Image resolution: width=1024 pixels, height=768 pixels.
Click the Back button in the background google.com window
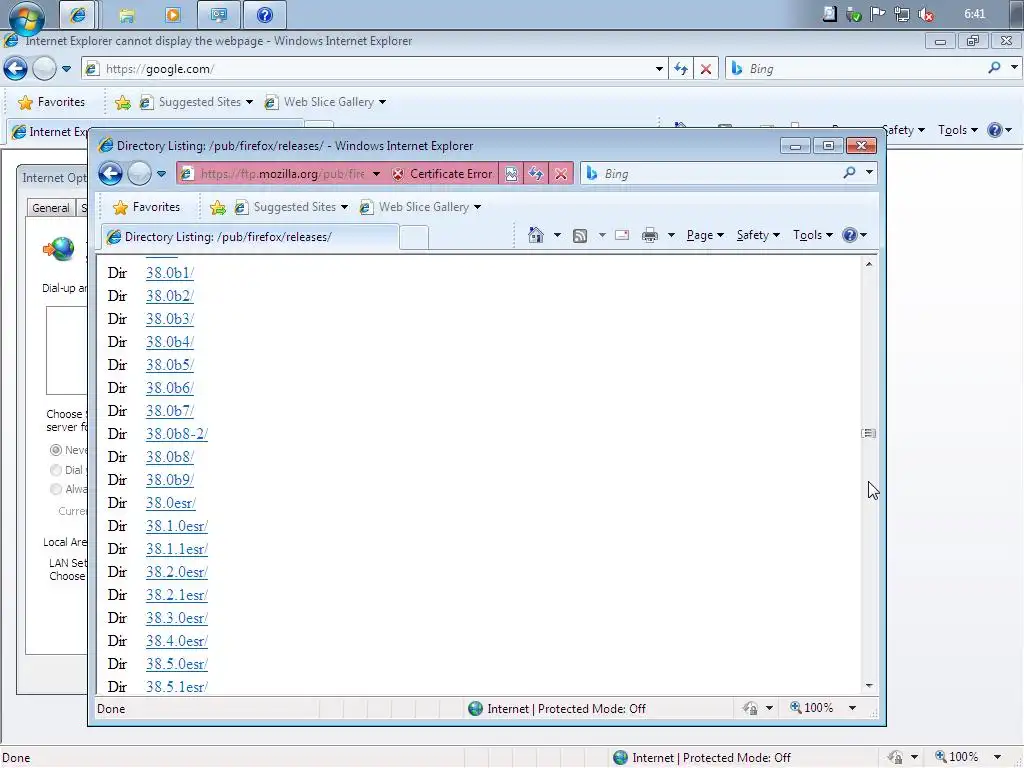pyautogui.click(x=16, y=69)
